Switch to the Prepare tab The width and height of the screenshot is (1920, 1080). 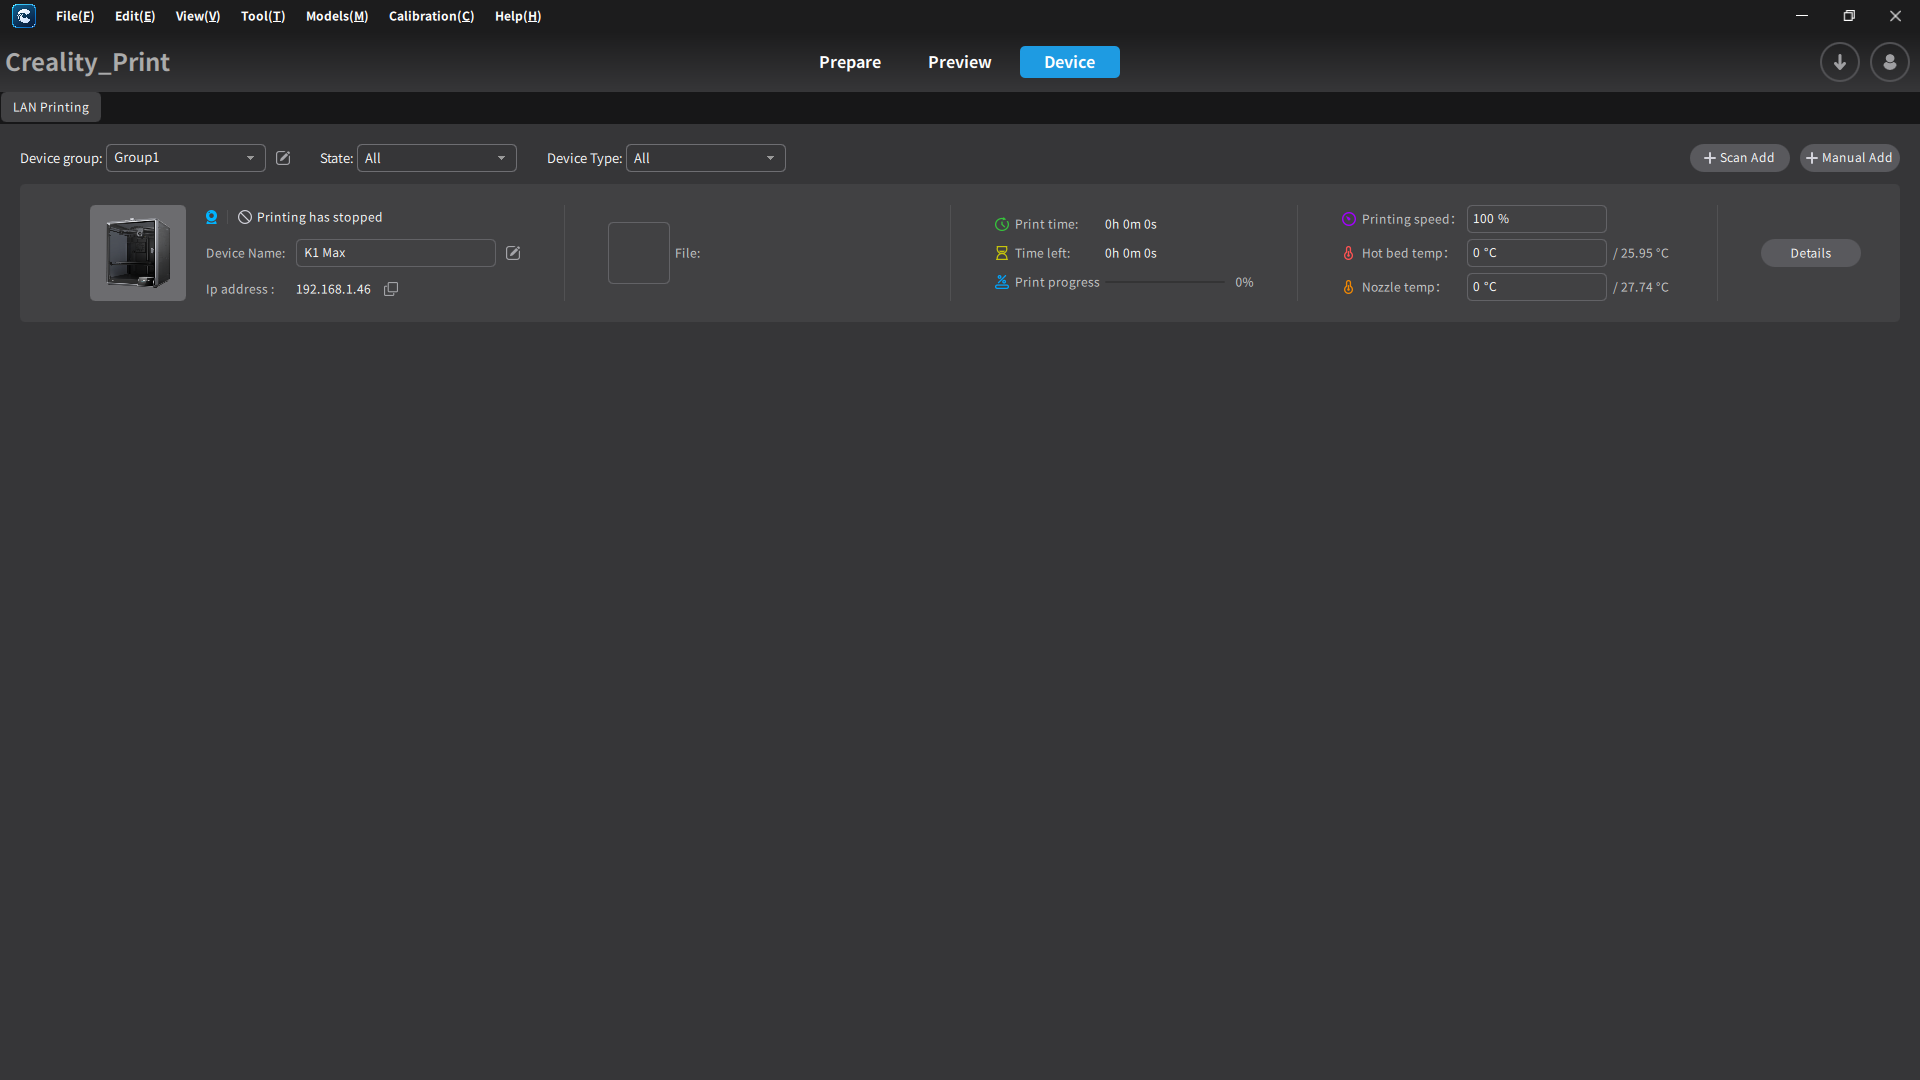(x=850, y=62)
